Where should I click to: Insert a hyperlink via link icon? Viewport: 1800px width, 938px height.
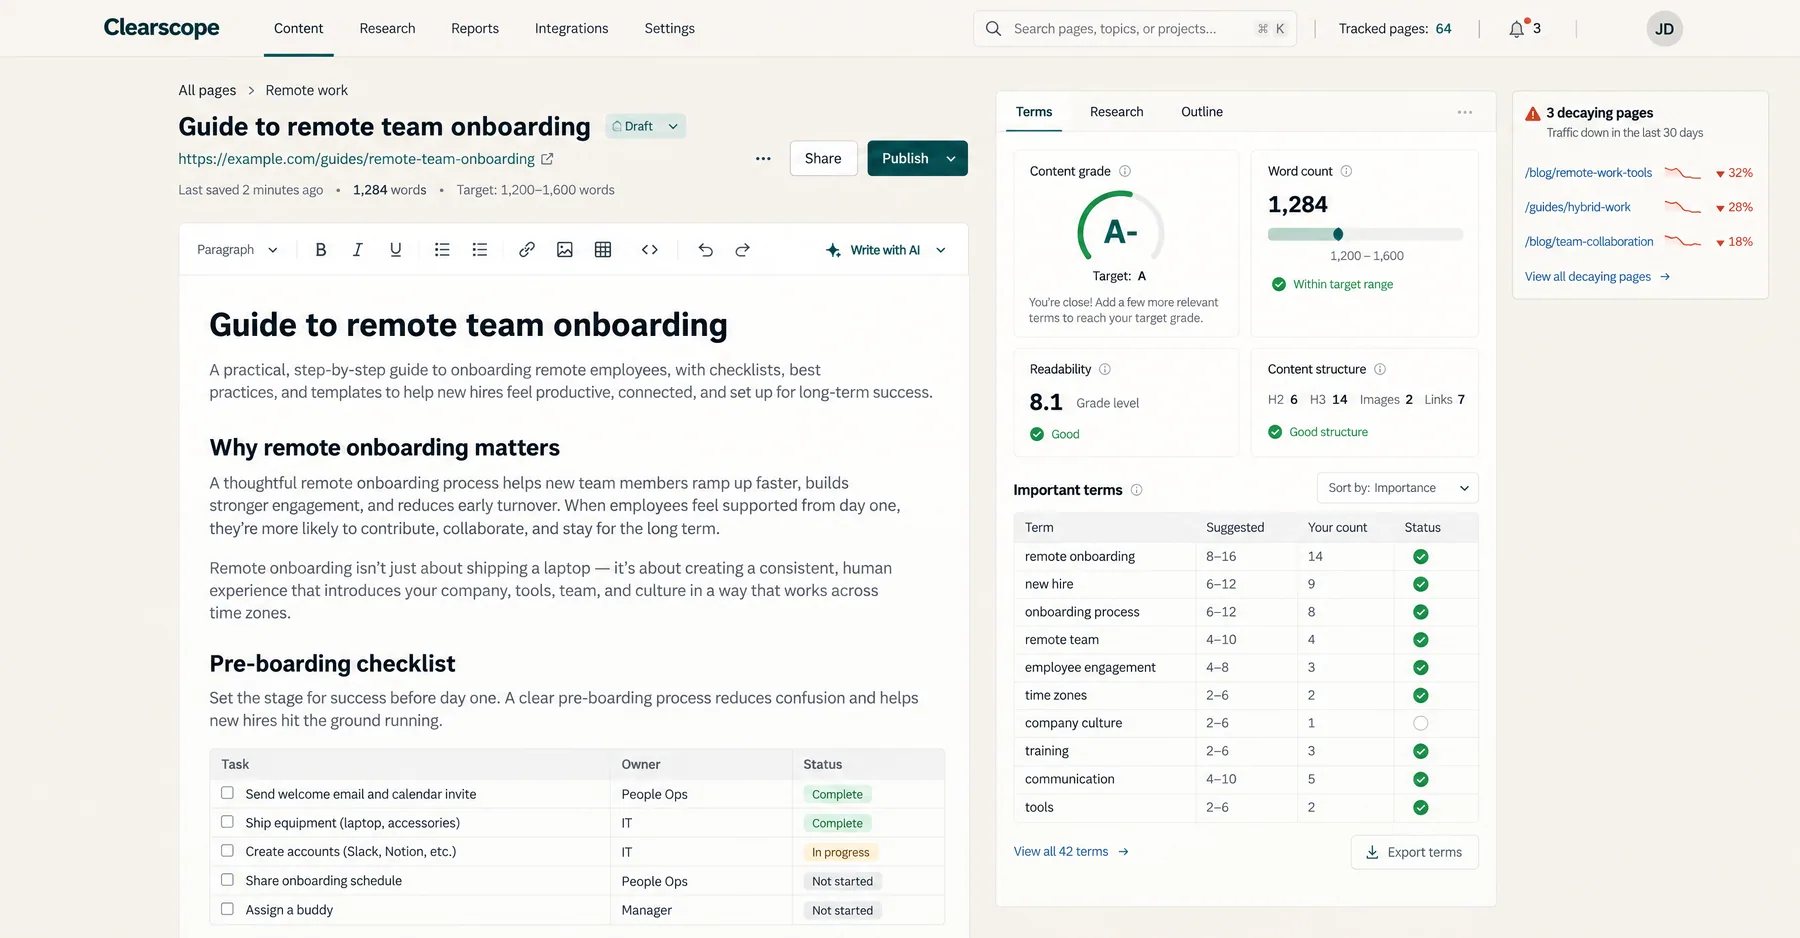(527, 250)
